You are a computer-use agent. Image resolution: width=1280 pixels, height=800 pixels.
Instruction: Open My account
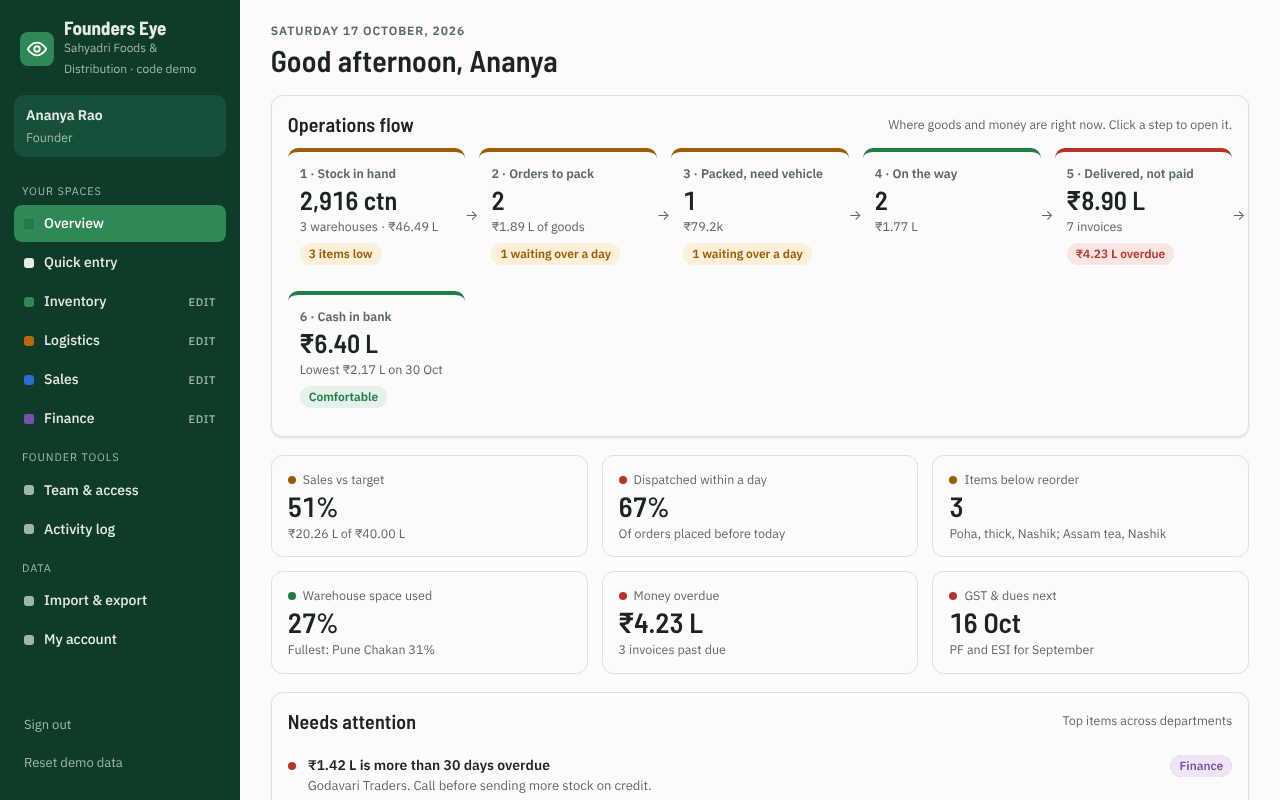(120, 639)
